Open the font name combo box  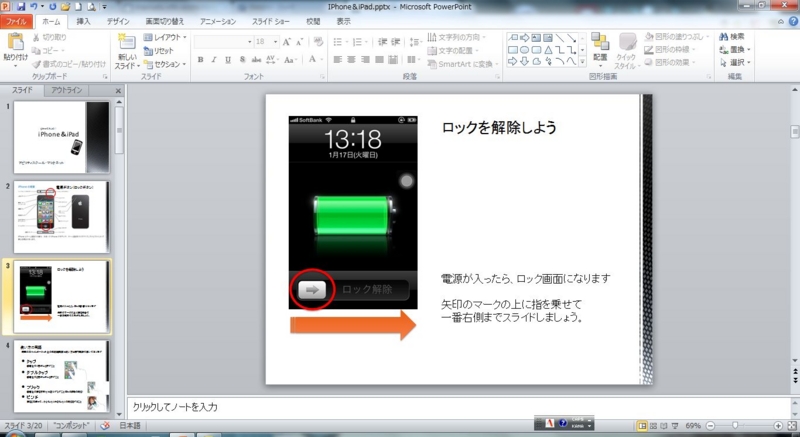(223, 42)
